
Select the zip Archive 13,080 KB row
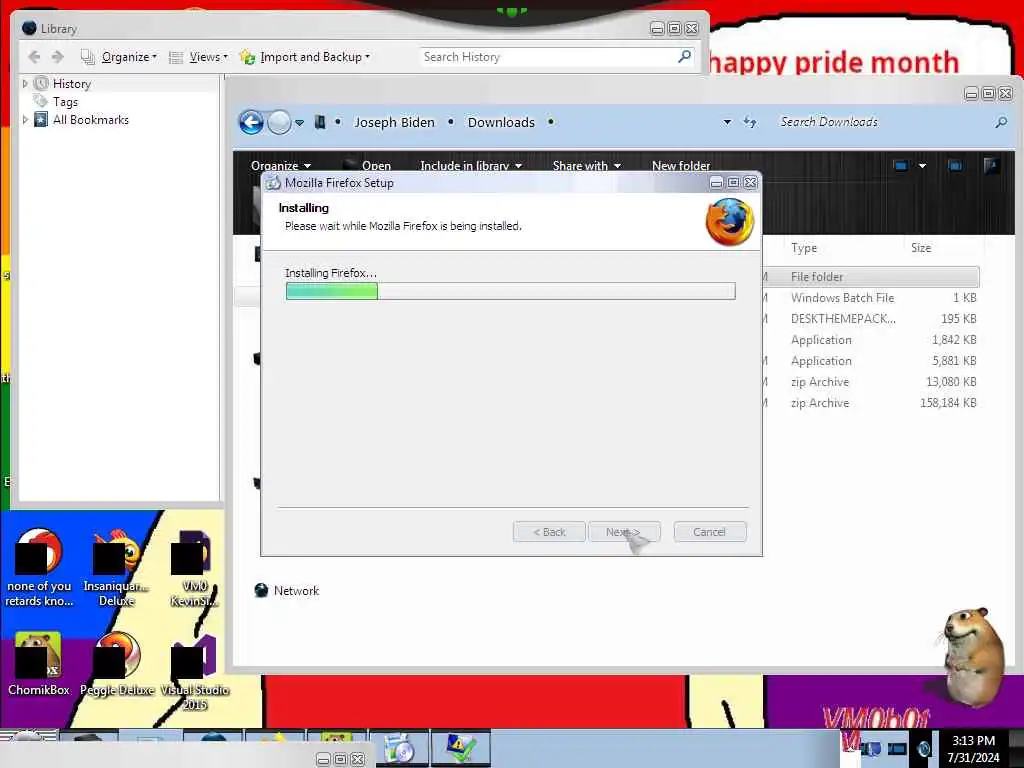coord(871,381)
